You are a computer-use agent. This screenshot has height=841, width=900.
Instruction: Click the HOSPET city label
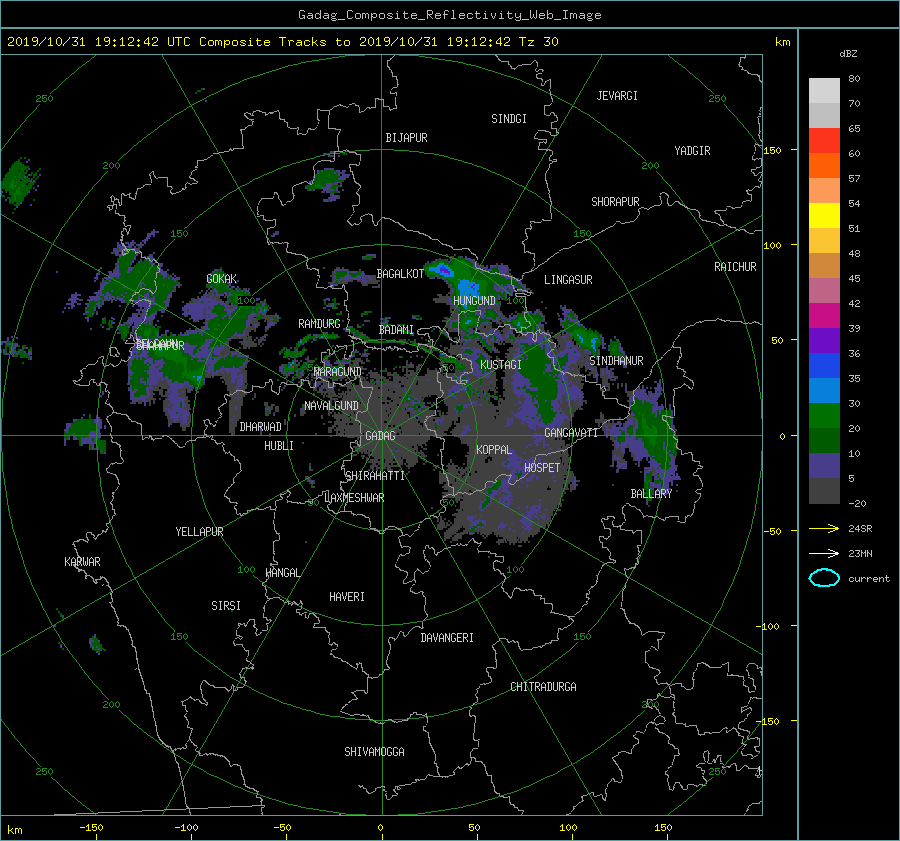[542, 468]
